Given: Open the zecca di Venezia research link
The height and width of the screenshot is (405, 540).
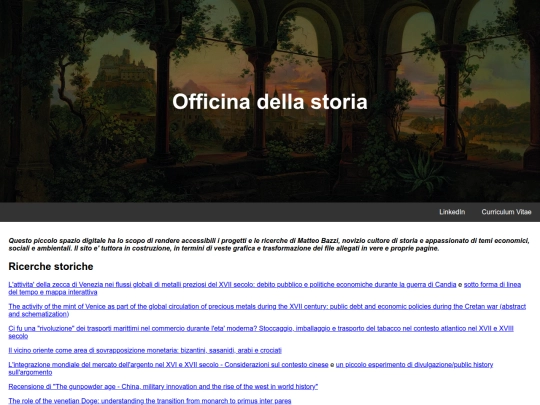Looking at the screenshot, I should click(232, 284).
